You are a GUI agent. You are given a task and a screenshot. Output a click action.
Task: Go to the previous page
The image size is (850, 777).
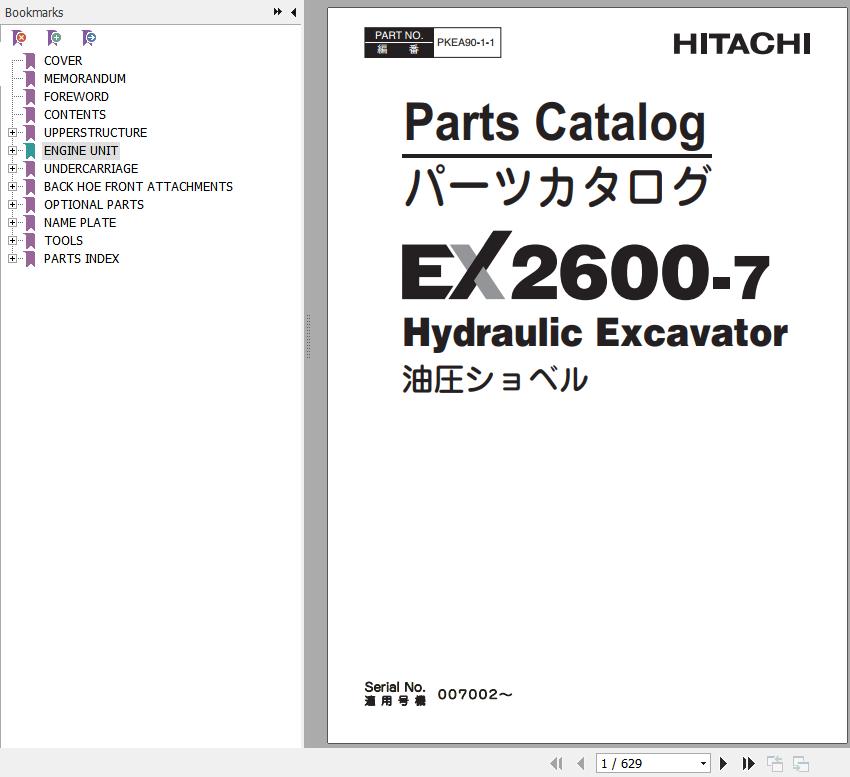[x=581, y=763]
